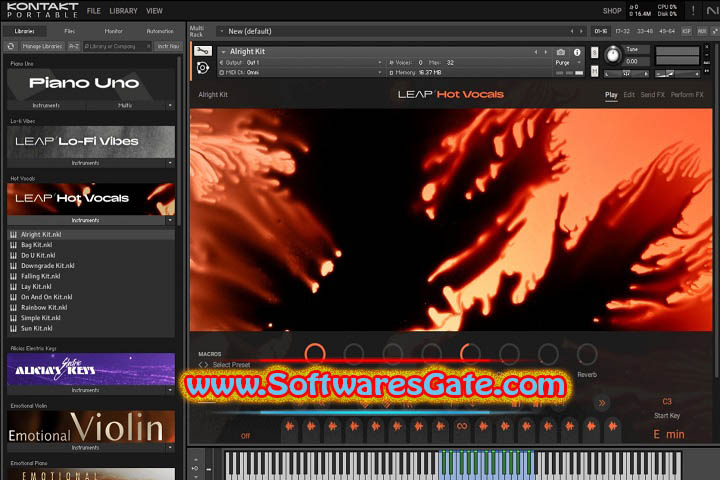Click the KSP script icon in rack header
Image resolution: width=720 pixels, height=480 pixels.
click(686, 31)
